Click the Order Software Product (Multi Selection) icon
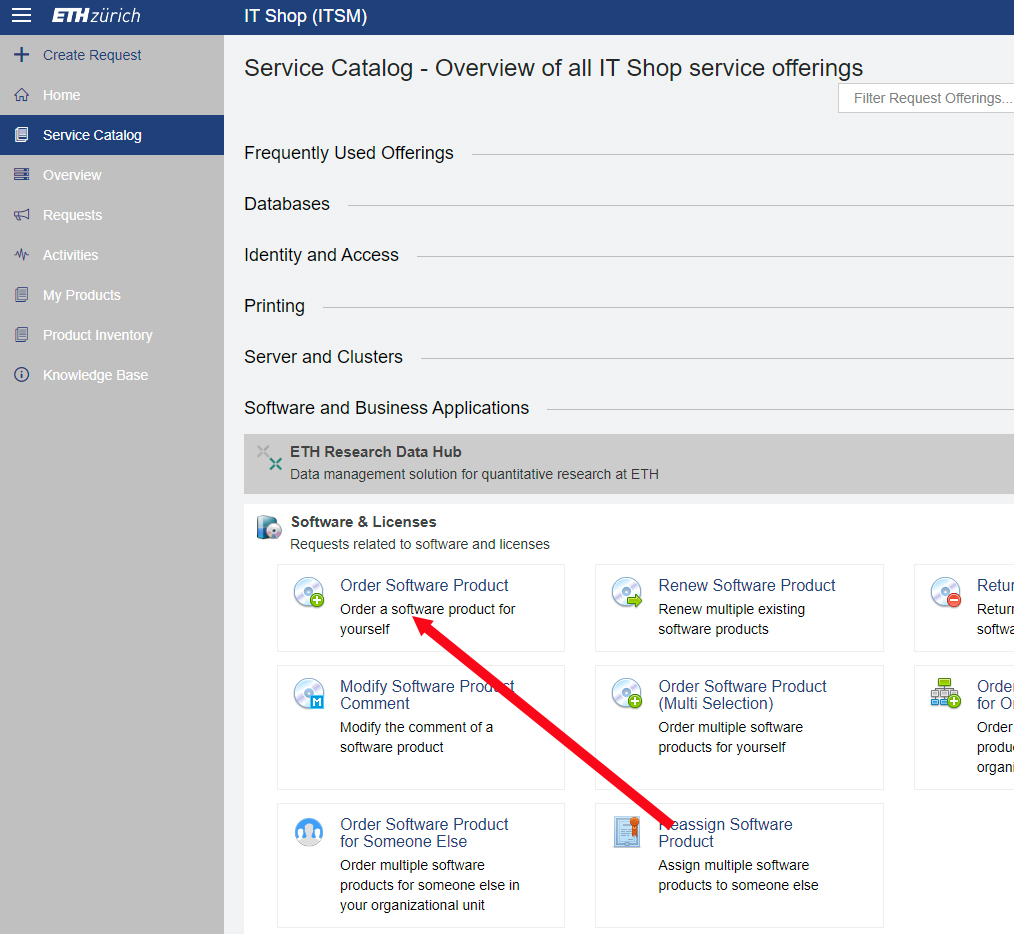The image size is (1014, 934). pos(627,693)
